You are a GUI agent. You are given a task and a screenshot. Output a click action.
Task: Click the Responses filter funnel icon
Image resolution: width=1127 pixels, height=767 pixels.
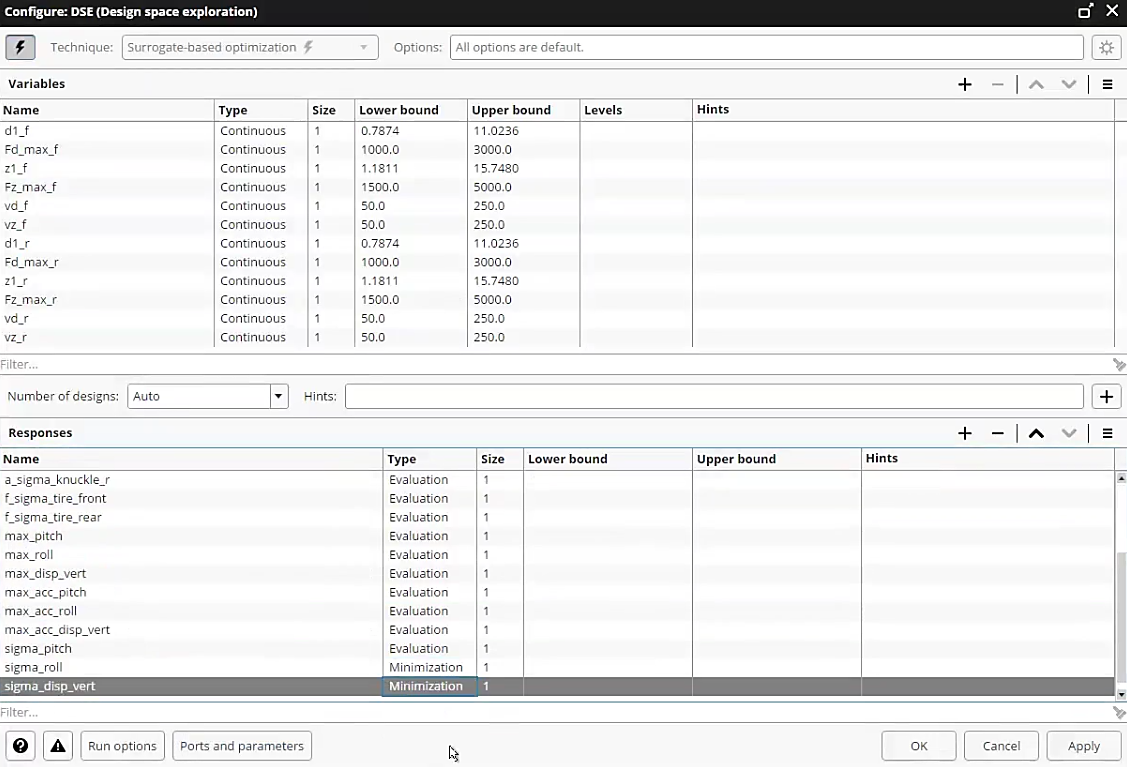(x=1118, y=712)
